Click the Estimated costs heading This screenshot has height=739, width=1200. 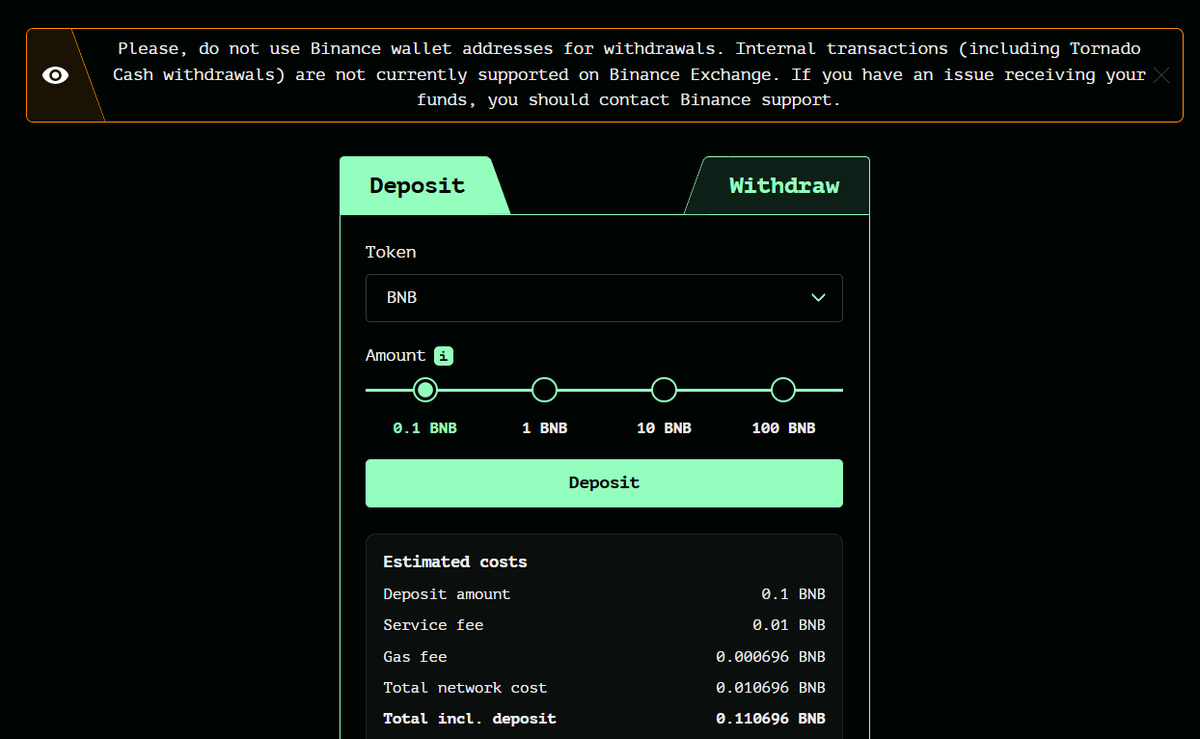click(455, 562)
